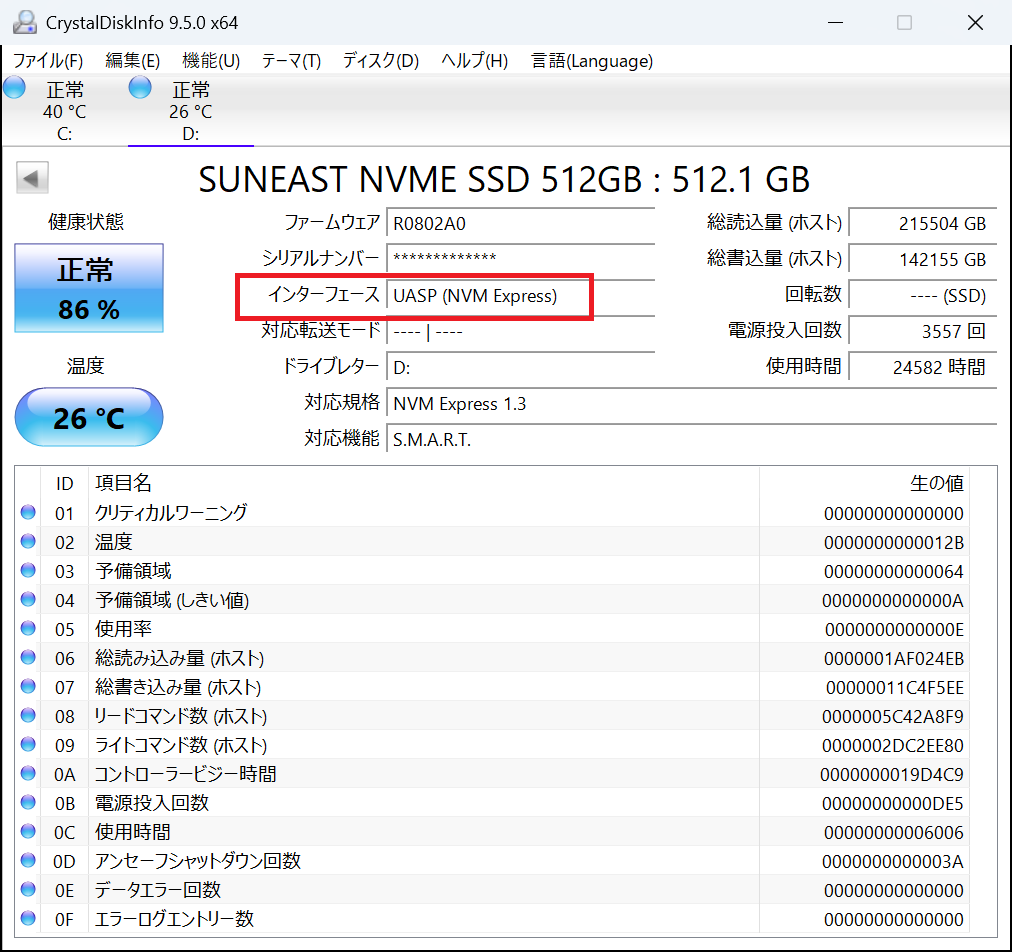Click the CrystalDiskInfo app icon in title bar
The image size is (1012, 952).
click(x=25, y=23)
